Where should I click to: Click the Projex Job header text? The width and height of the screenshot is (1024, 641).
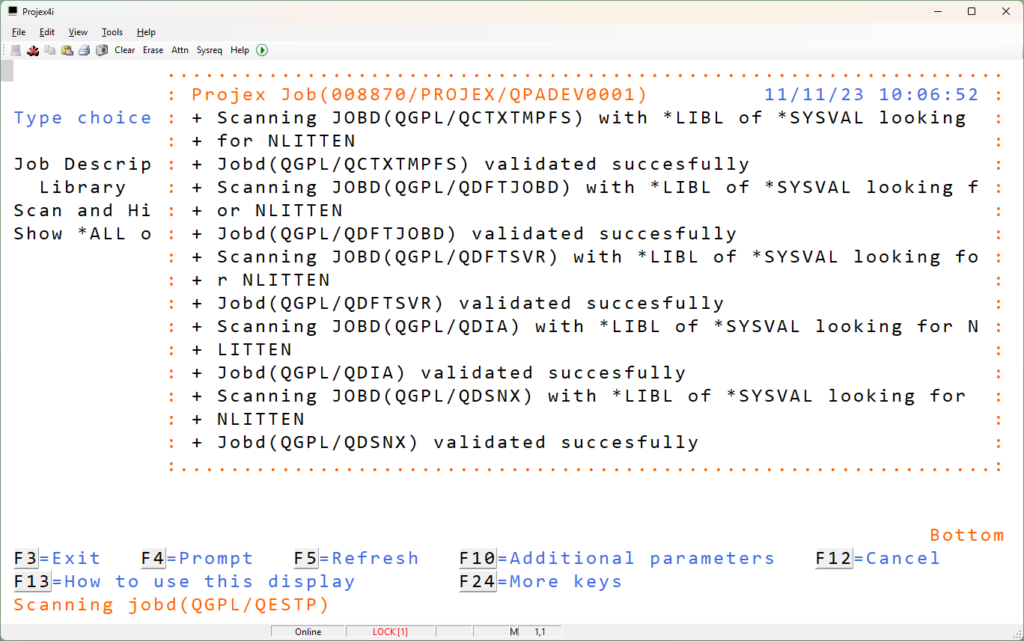pyautogui.click(x=419, y=95)
